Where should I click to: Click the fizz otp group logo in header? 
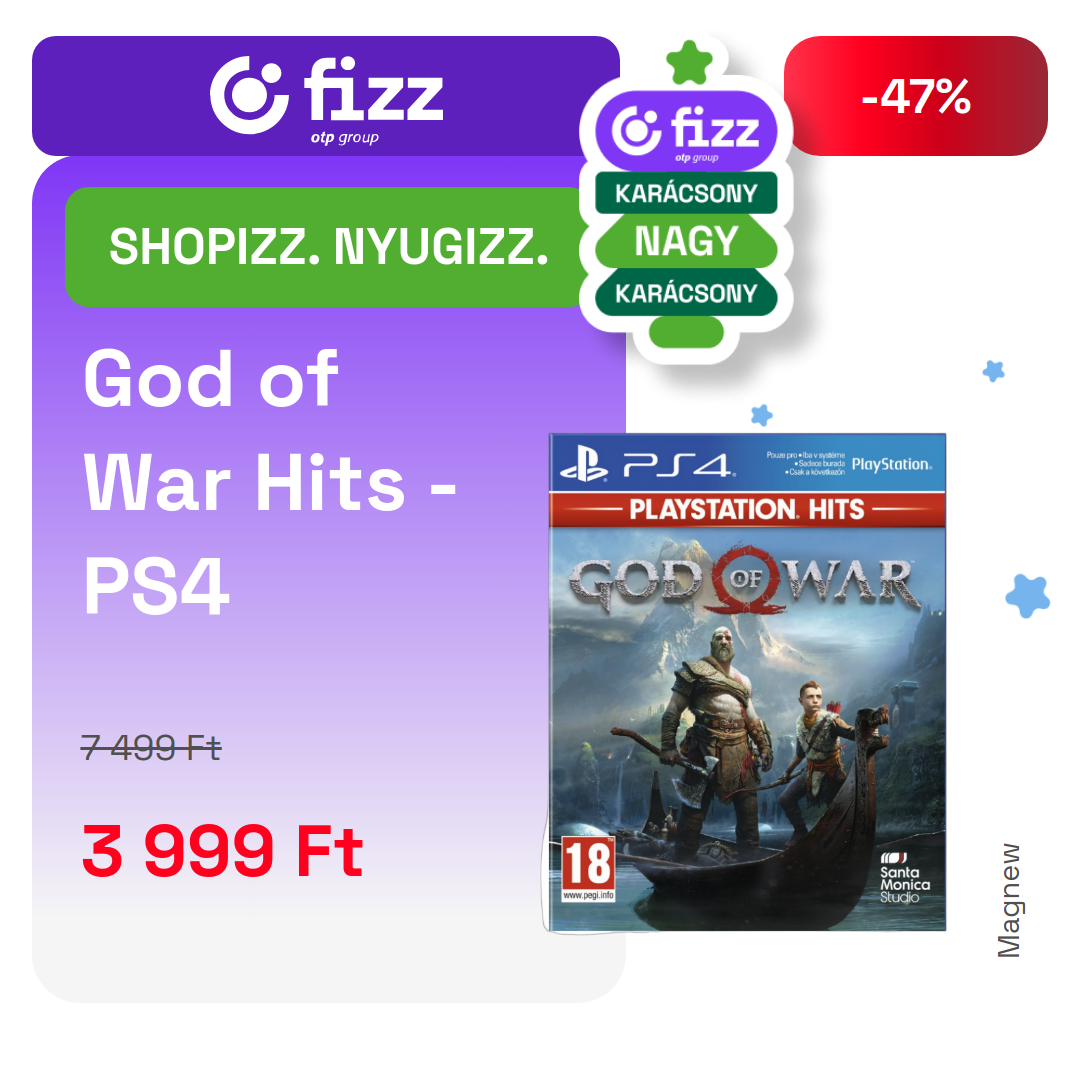[326, 98]
